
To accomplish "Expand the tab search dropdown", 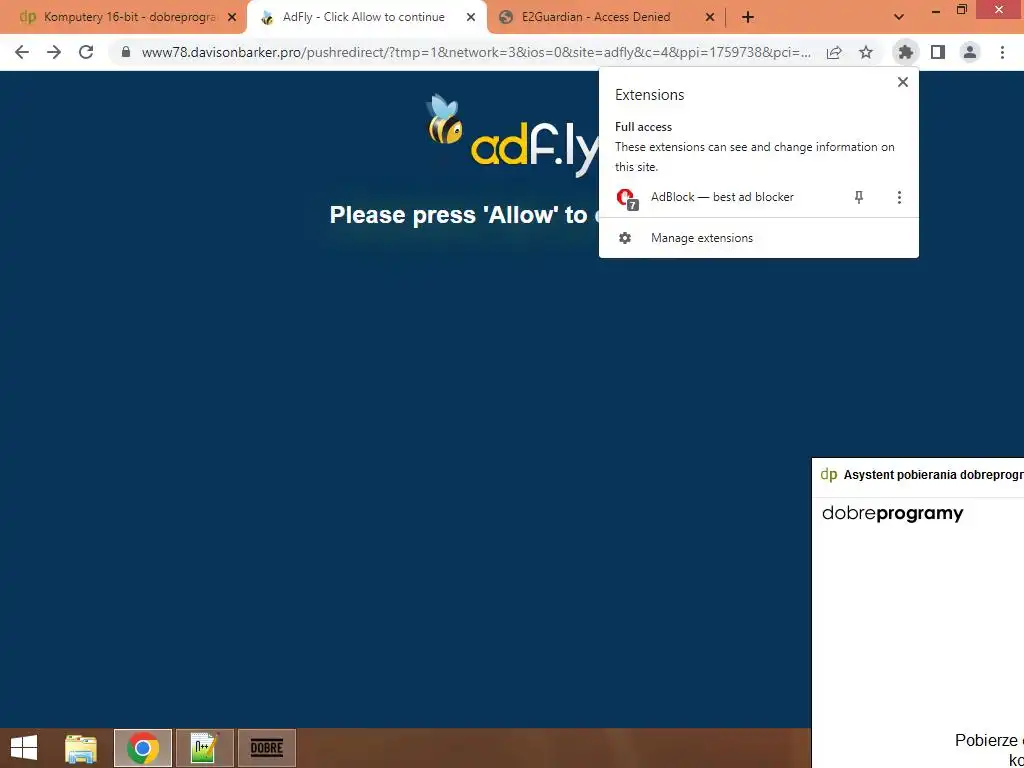I will pos(899,17).
